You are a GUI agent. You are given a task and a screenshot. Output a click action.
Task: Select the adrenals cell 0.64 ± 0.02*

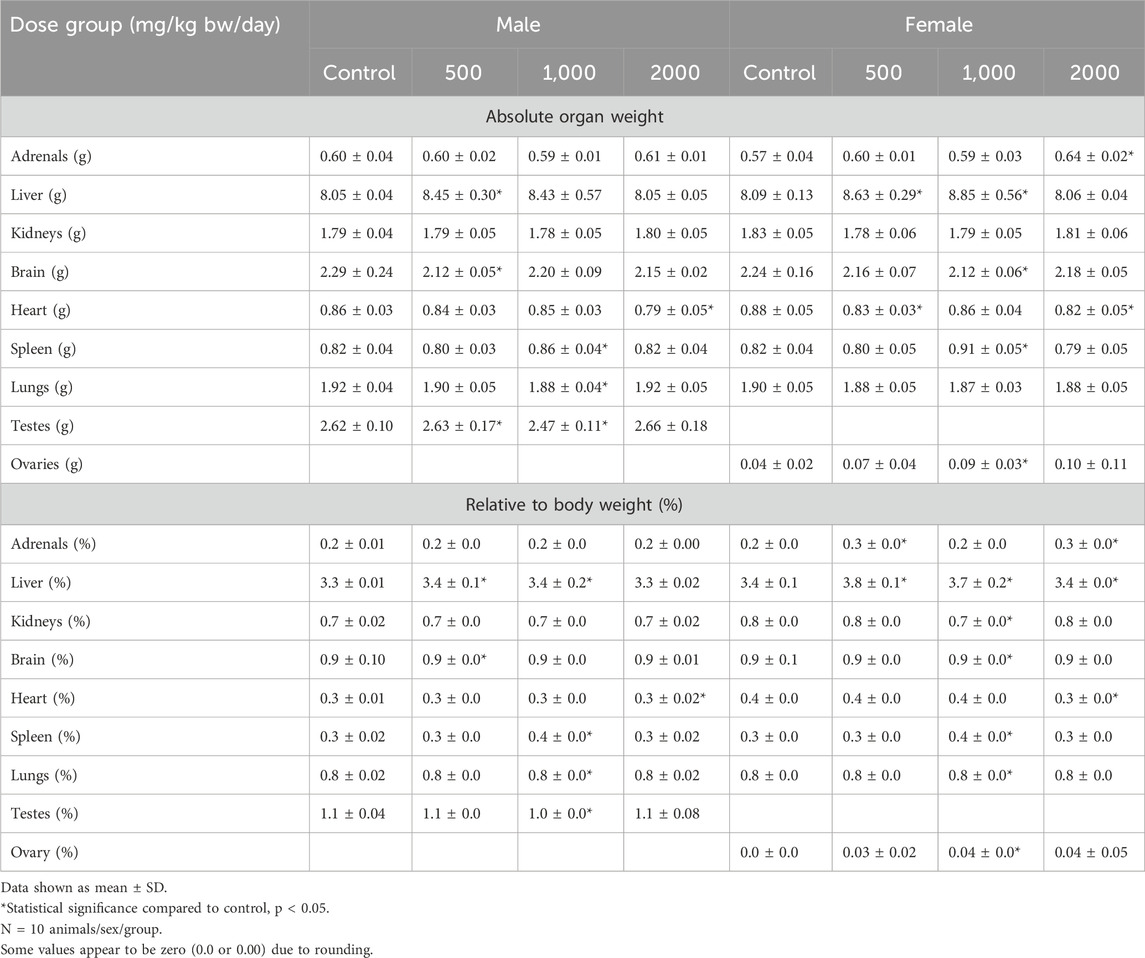coord(1093,156)
